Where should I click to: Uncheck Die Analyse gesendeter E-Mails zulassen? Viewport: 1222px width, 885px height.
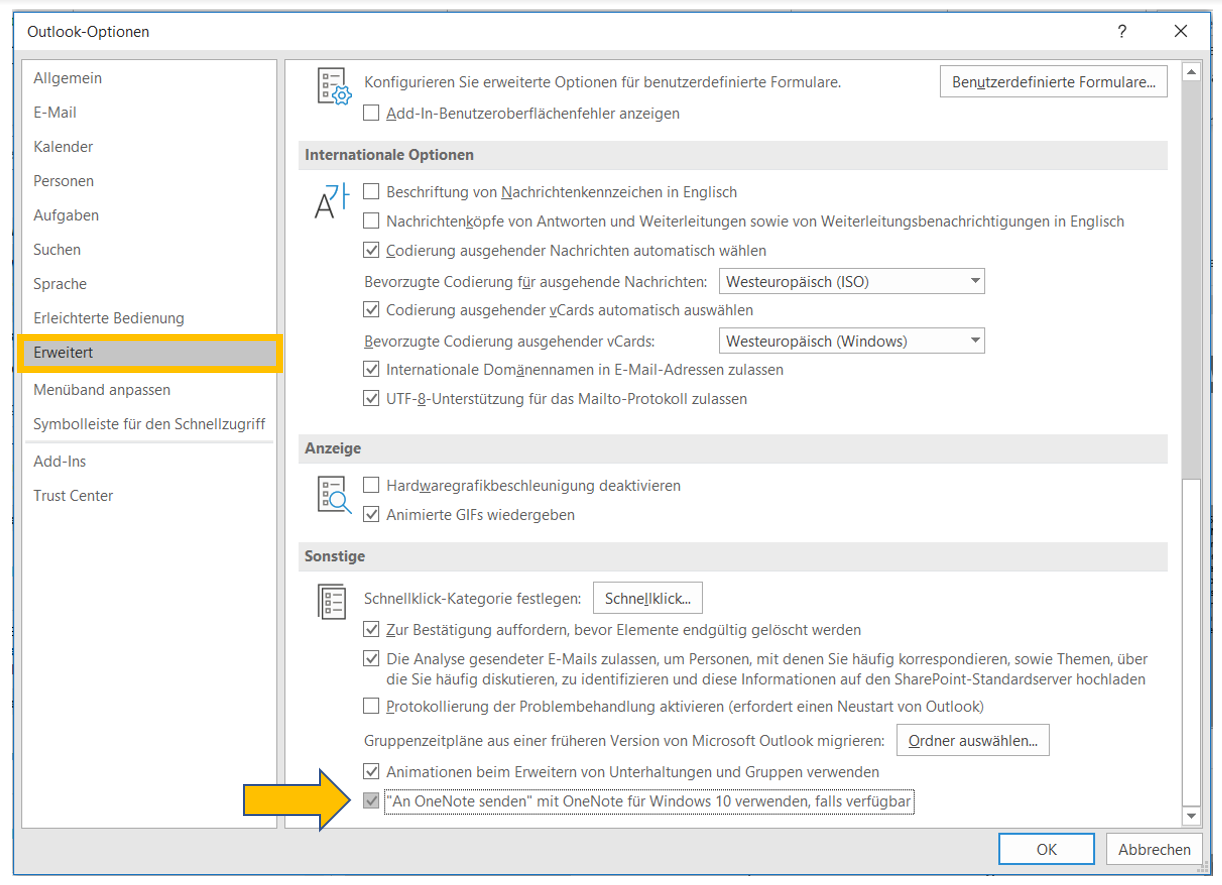coord(371,659)
